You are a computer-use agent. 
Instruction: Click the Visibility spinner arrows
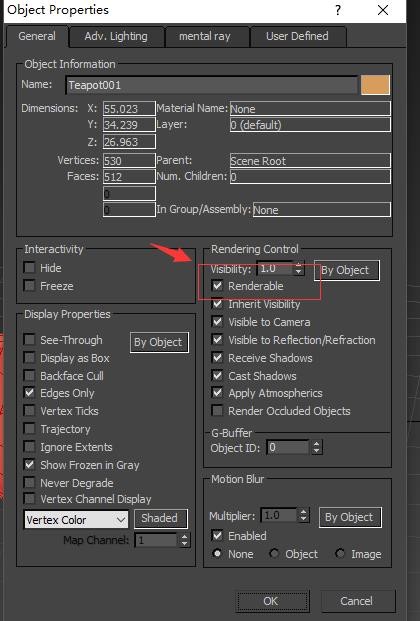click(299, 269)
